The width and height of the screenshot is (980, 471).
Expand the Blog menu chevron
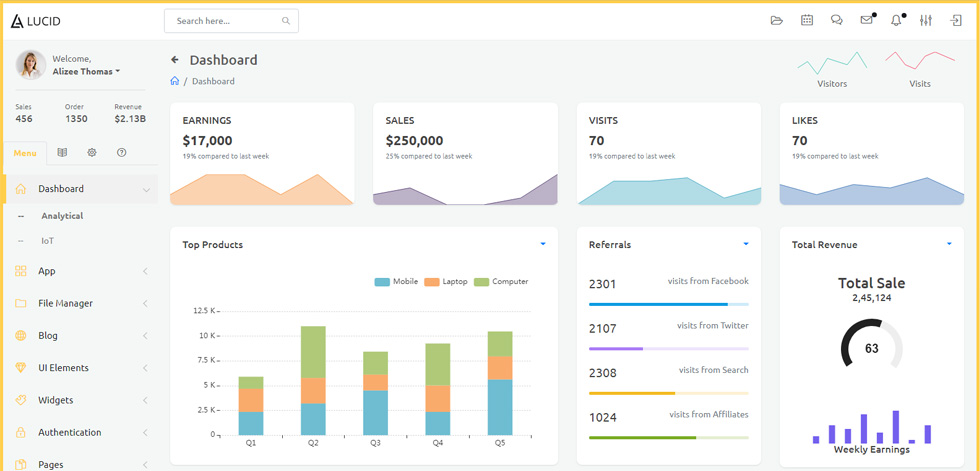tap(145, 335)
